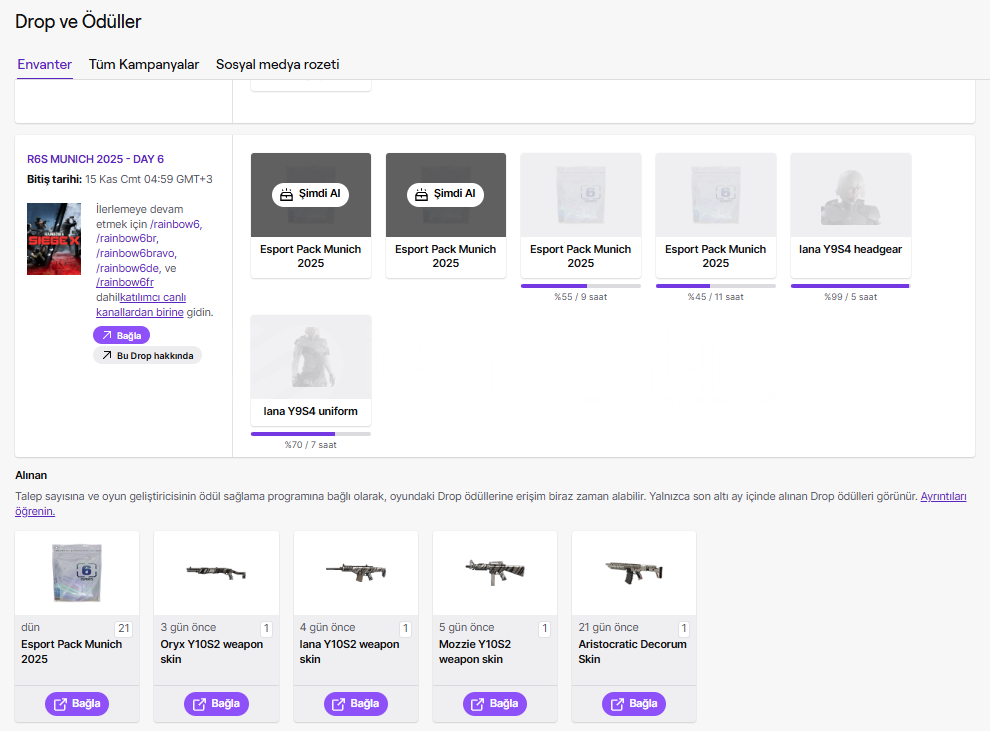This screenshot has height=731, width=990.
Task: Select the Envanter tab
Action: [x=44, y=65]
